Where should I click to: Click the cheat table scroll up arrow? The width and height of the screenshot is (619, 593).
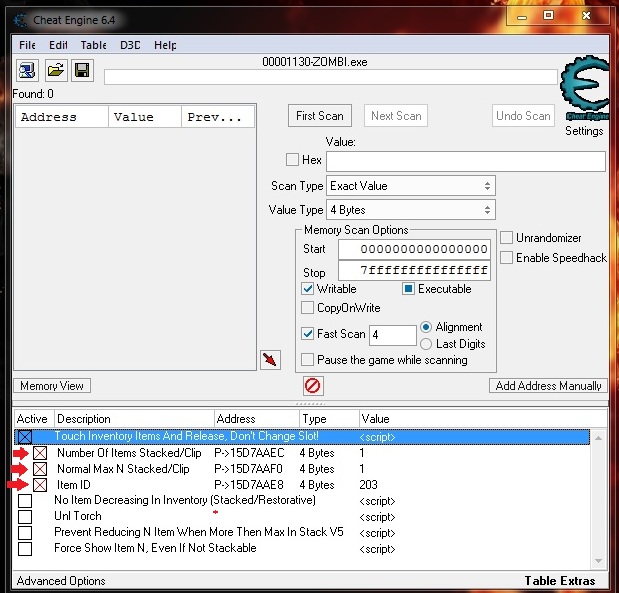(598, 438)
